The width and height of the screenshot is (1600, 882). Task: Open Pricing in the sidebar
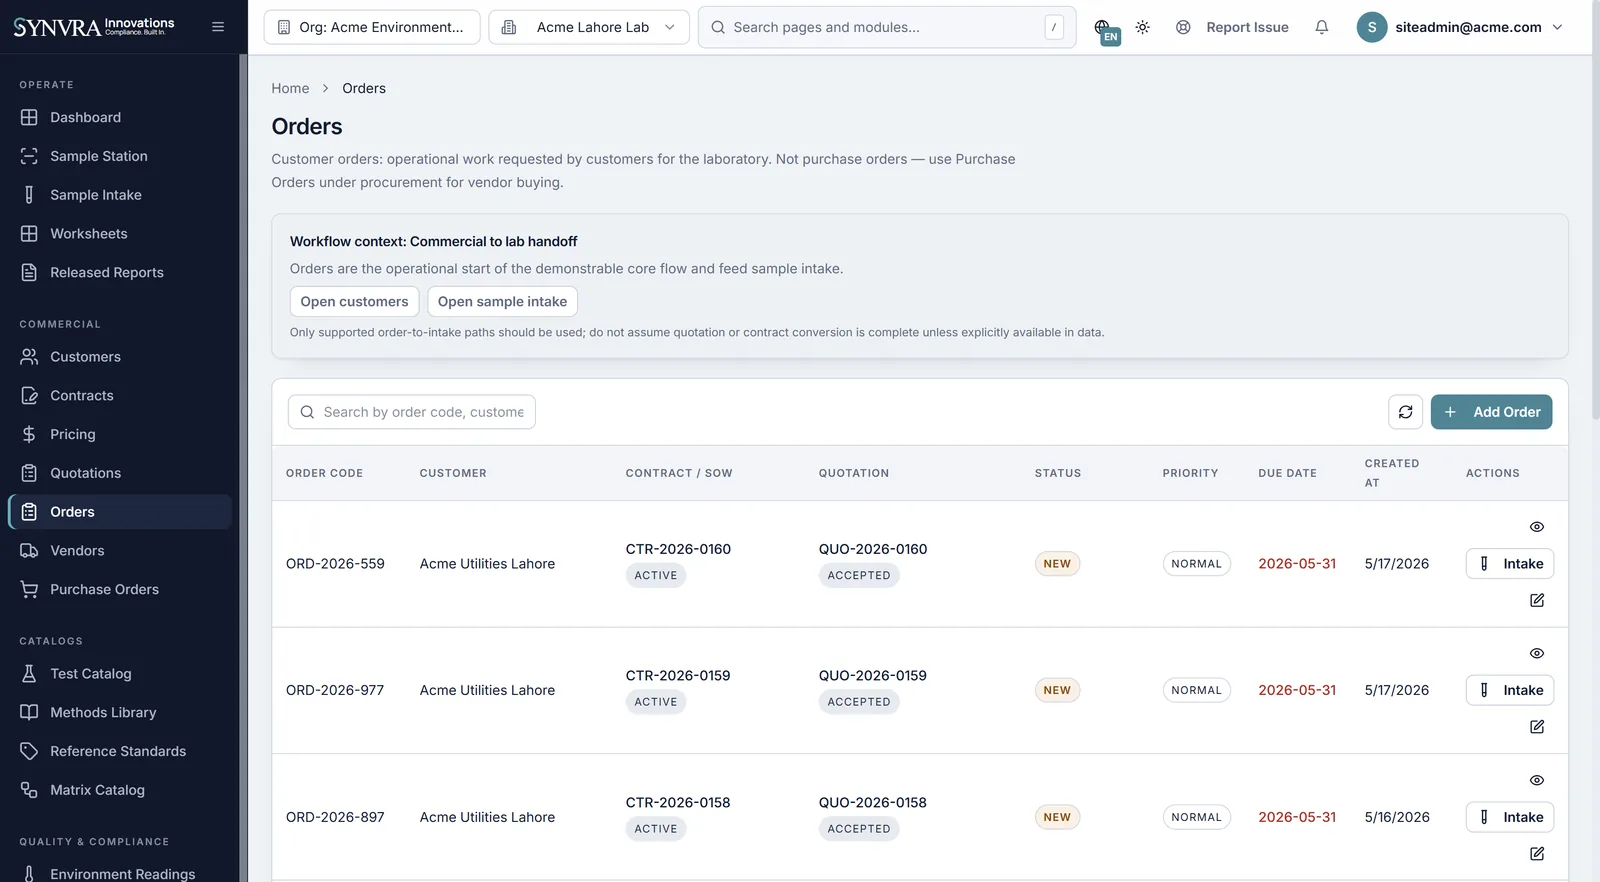click(120, 434)
